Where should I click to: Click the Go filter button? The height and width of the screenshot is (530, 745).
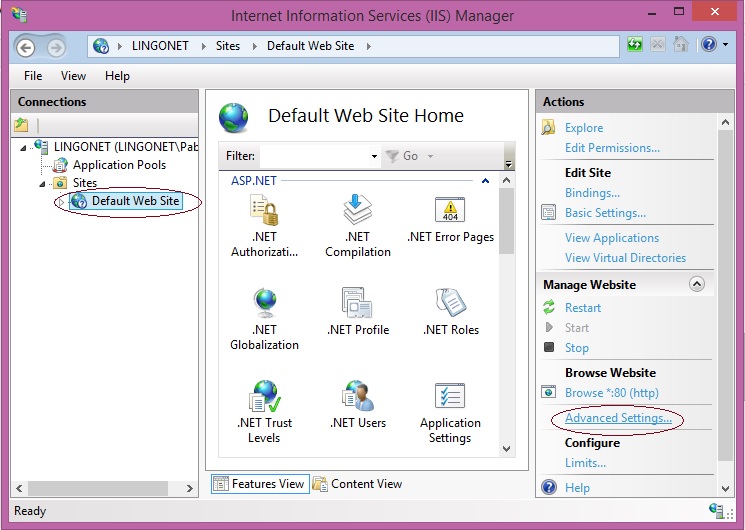403,156
